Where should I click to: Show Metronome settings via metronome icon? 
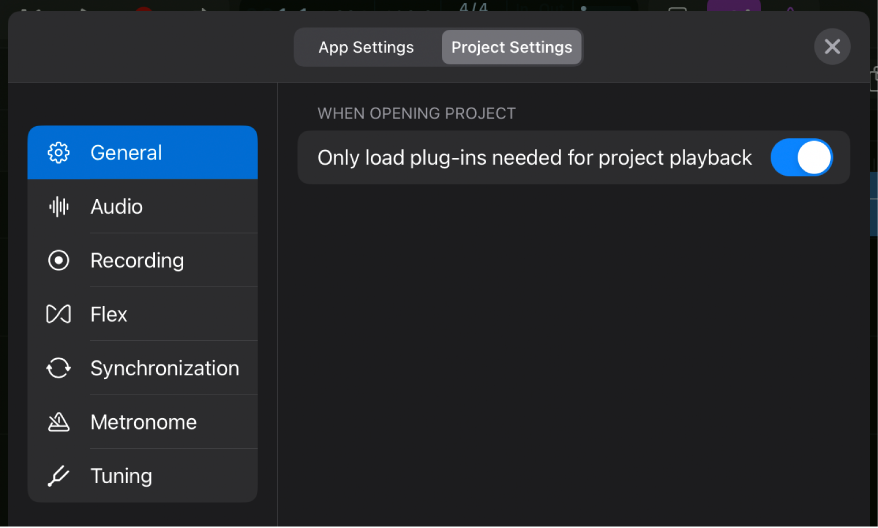click(x=58, y=422)
